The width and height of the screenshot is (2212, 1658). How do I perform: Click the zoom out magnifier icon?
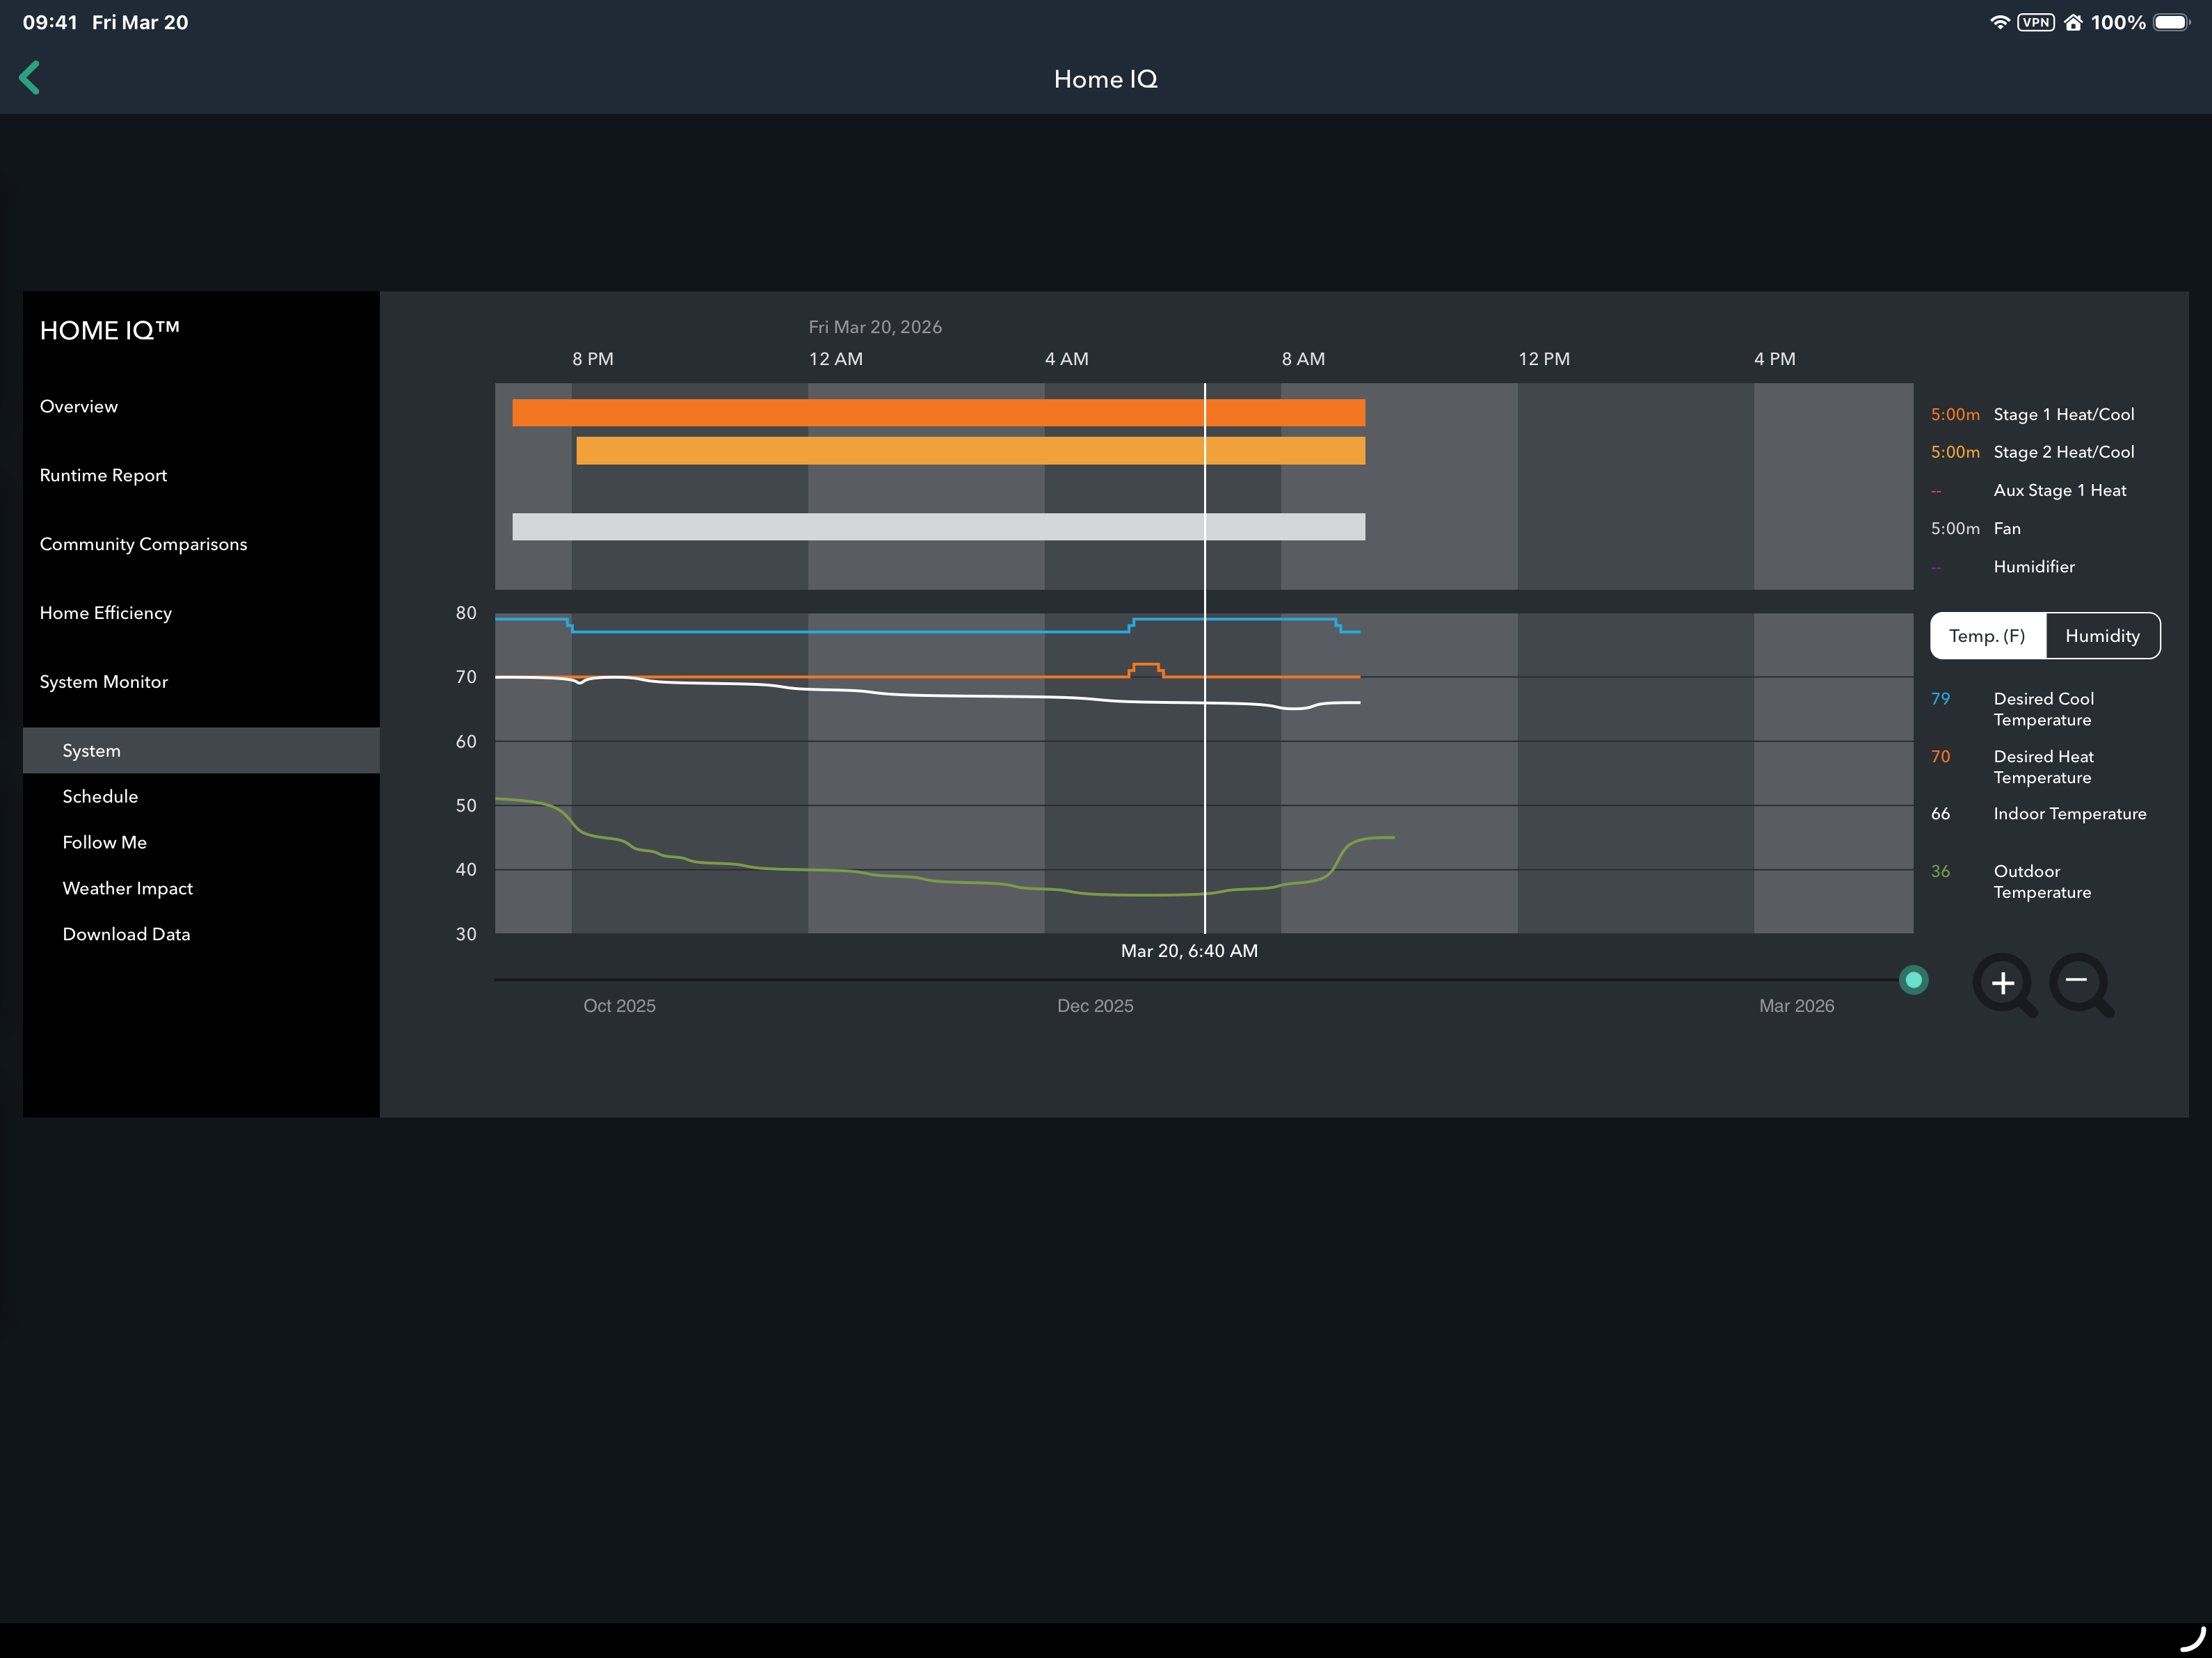[2078, 982]
